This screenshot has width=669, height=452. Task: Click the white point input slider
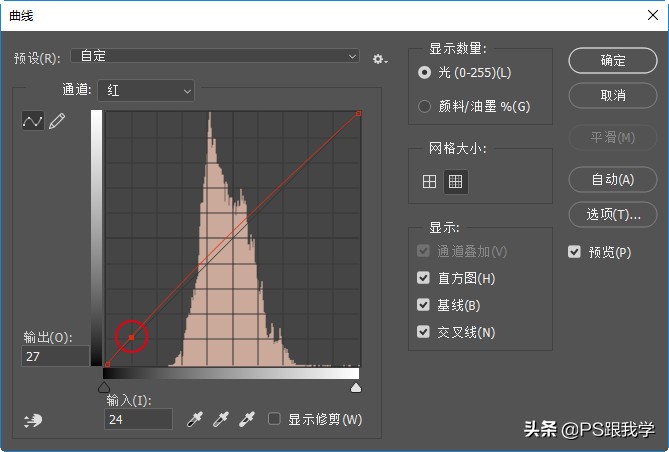pos(356,387)
